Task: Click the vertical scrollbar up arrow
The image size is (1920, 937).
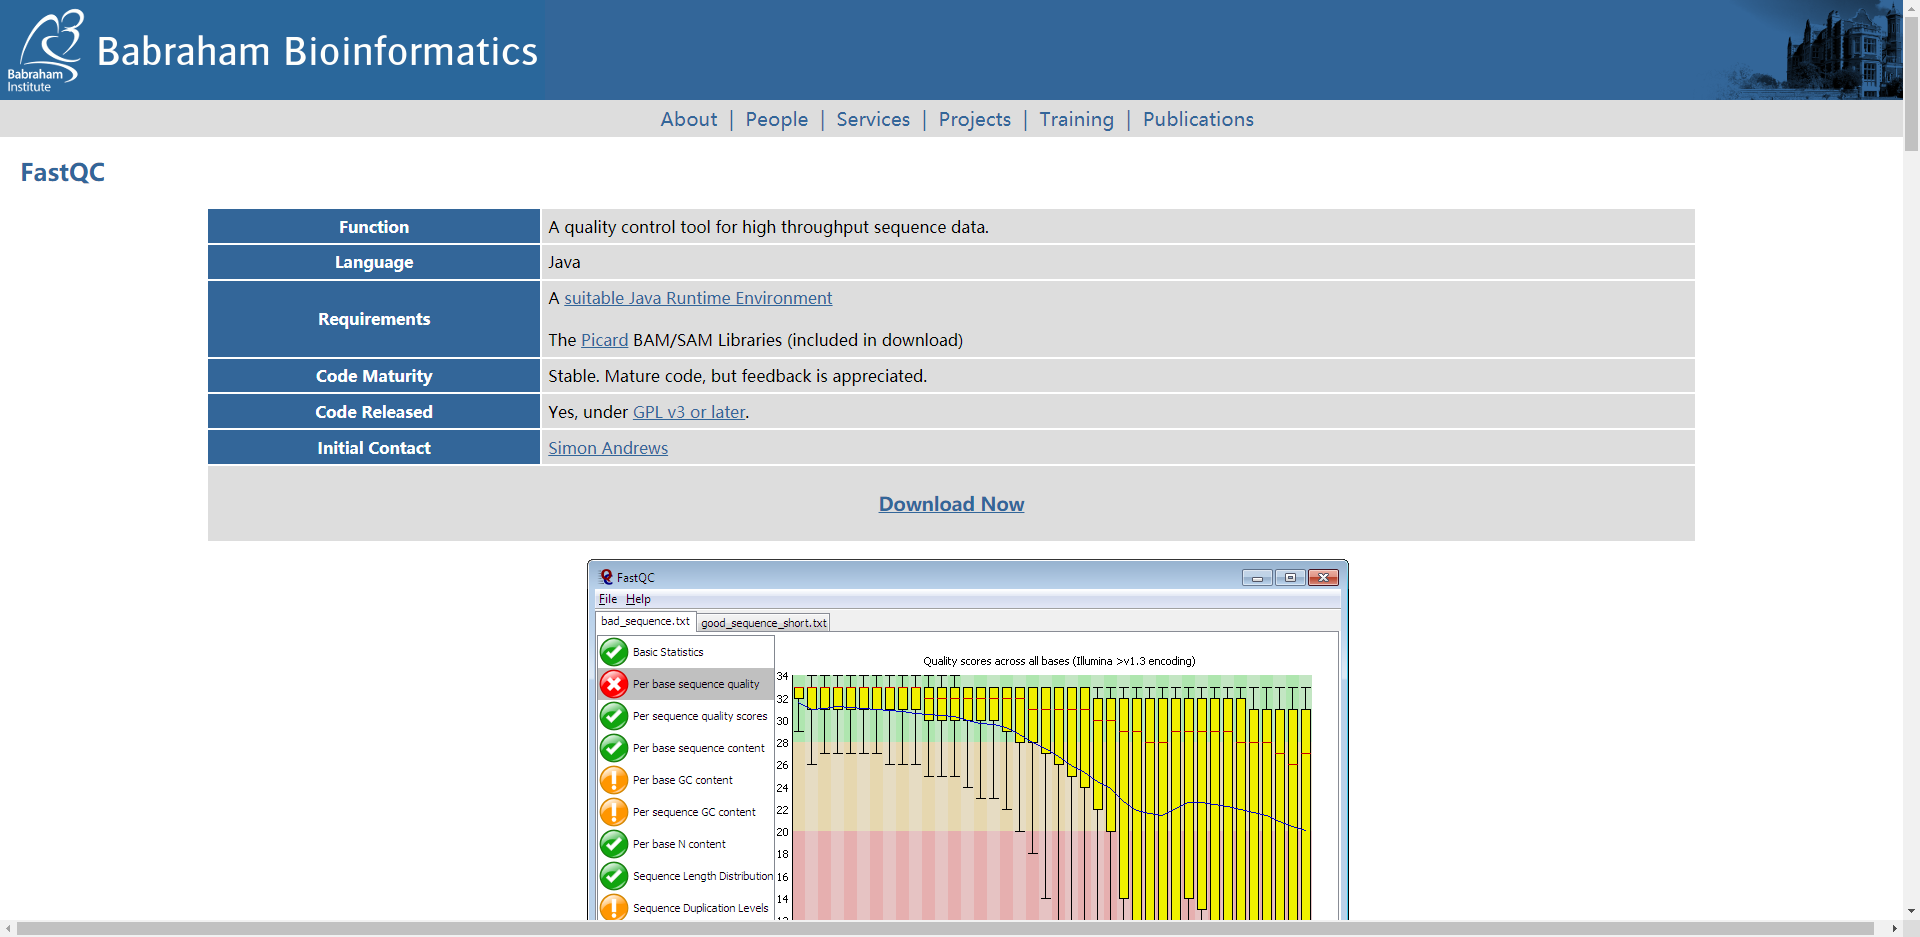Action: point(1911,8)
